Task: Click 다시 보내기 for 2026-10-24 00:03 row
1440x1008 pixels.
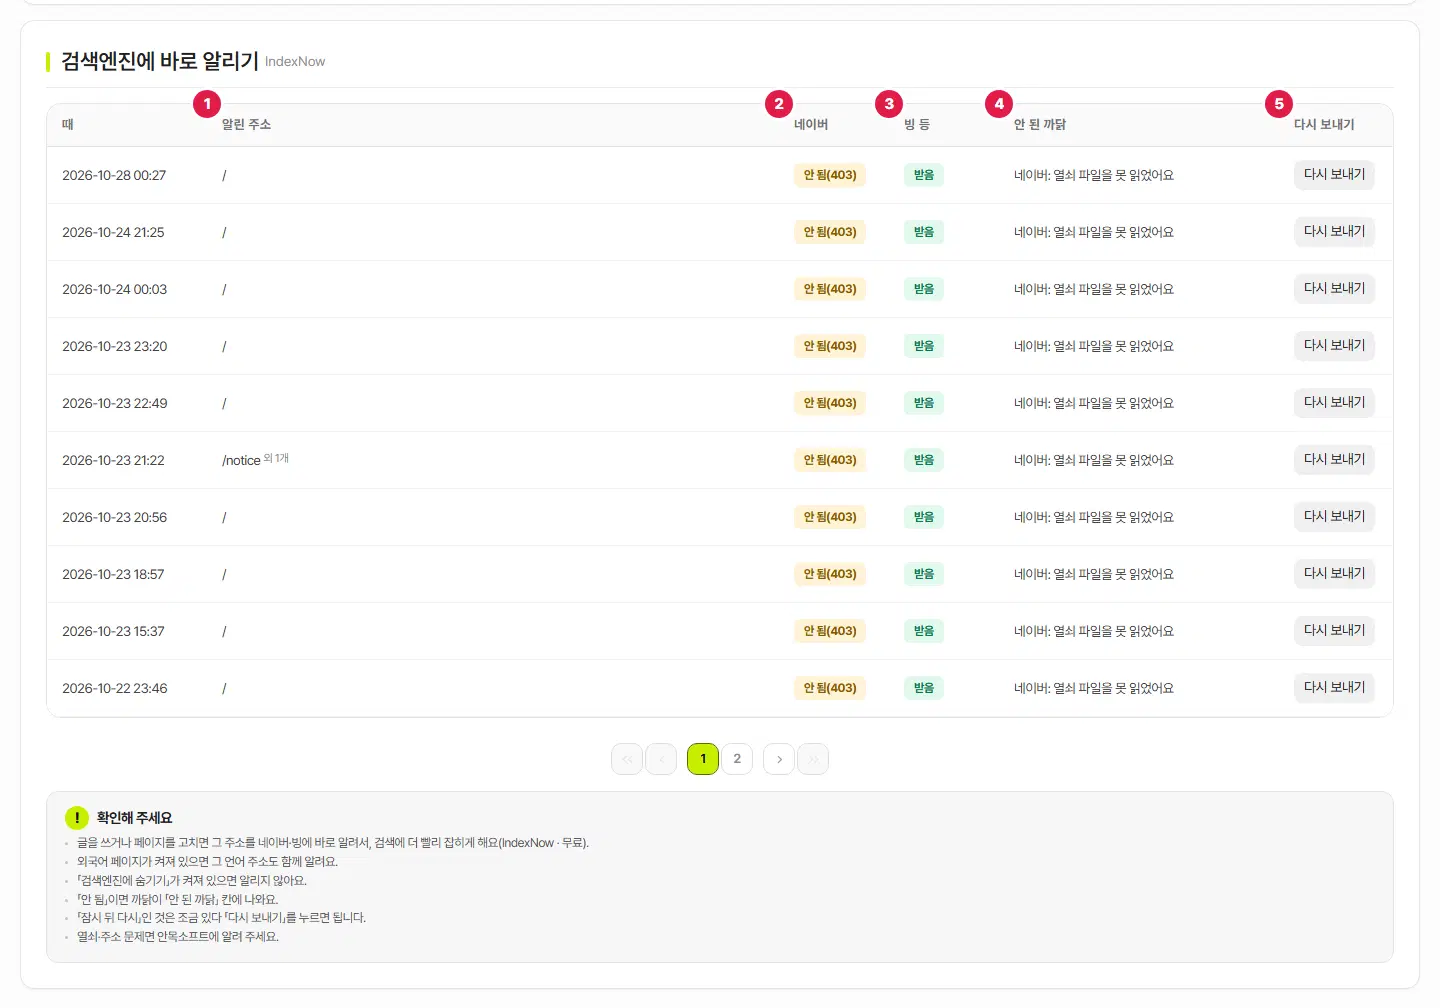Action: [x=1334, y=289]
